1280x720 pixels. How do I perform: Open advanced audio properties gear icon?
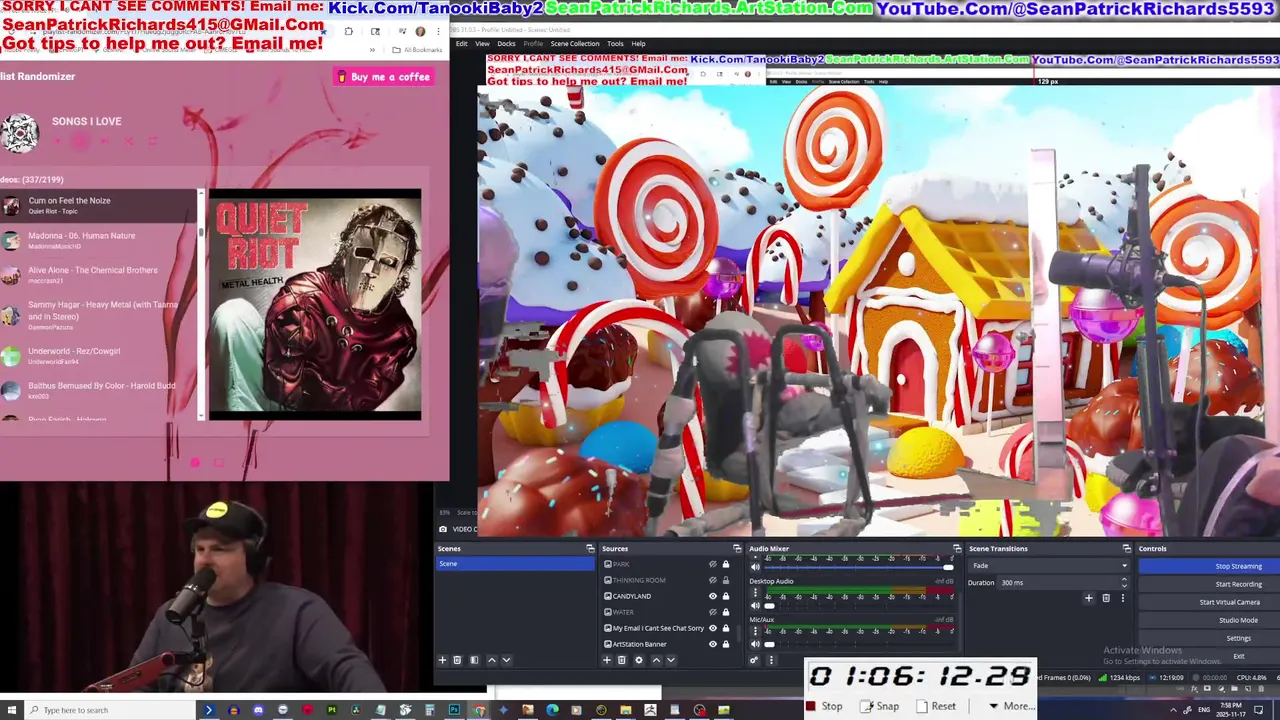754,660
